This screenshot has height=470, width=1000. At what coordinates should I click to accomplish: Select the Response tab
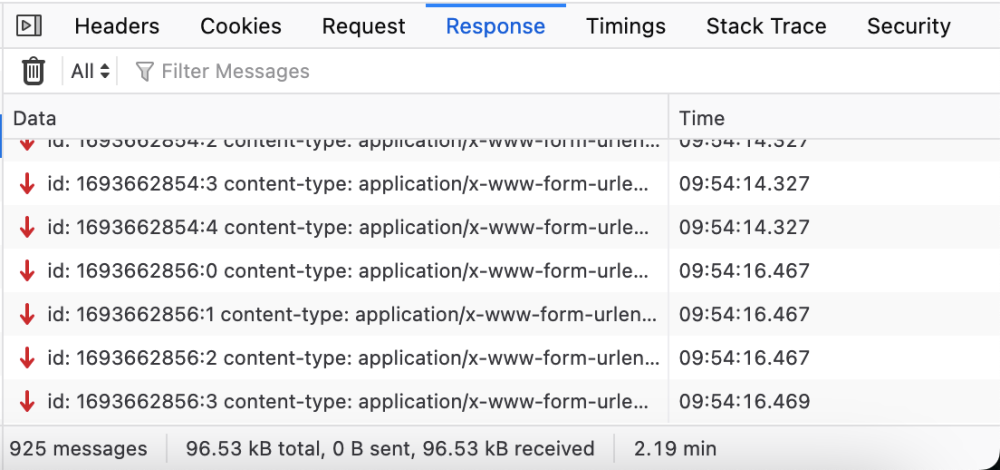tap(496, 26)
